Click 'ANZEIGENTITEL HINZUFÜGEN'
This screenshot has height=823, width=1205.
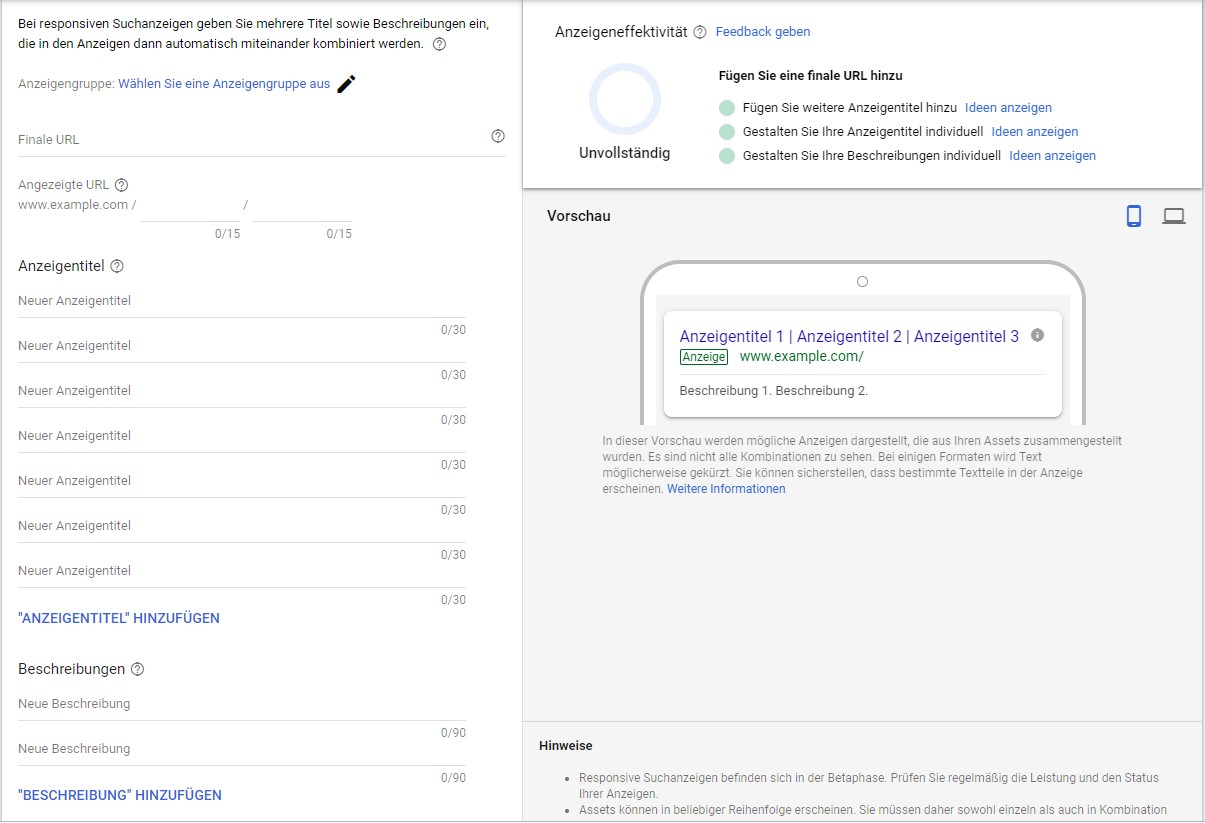coord(117,618)
